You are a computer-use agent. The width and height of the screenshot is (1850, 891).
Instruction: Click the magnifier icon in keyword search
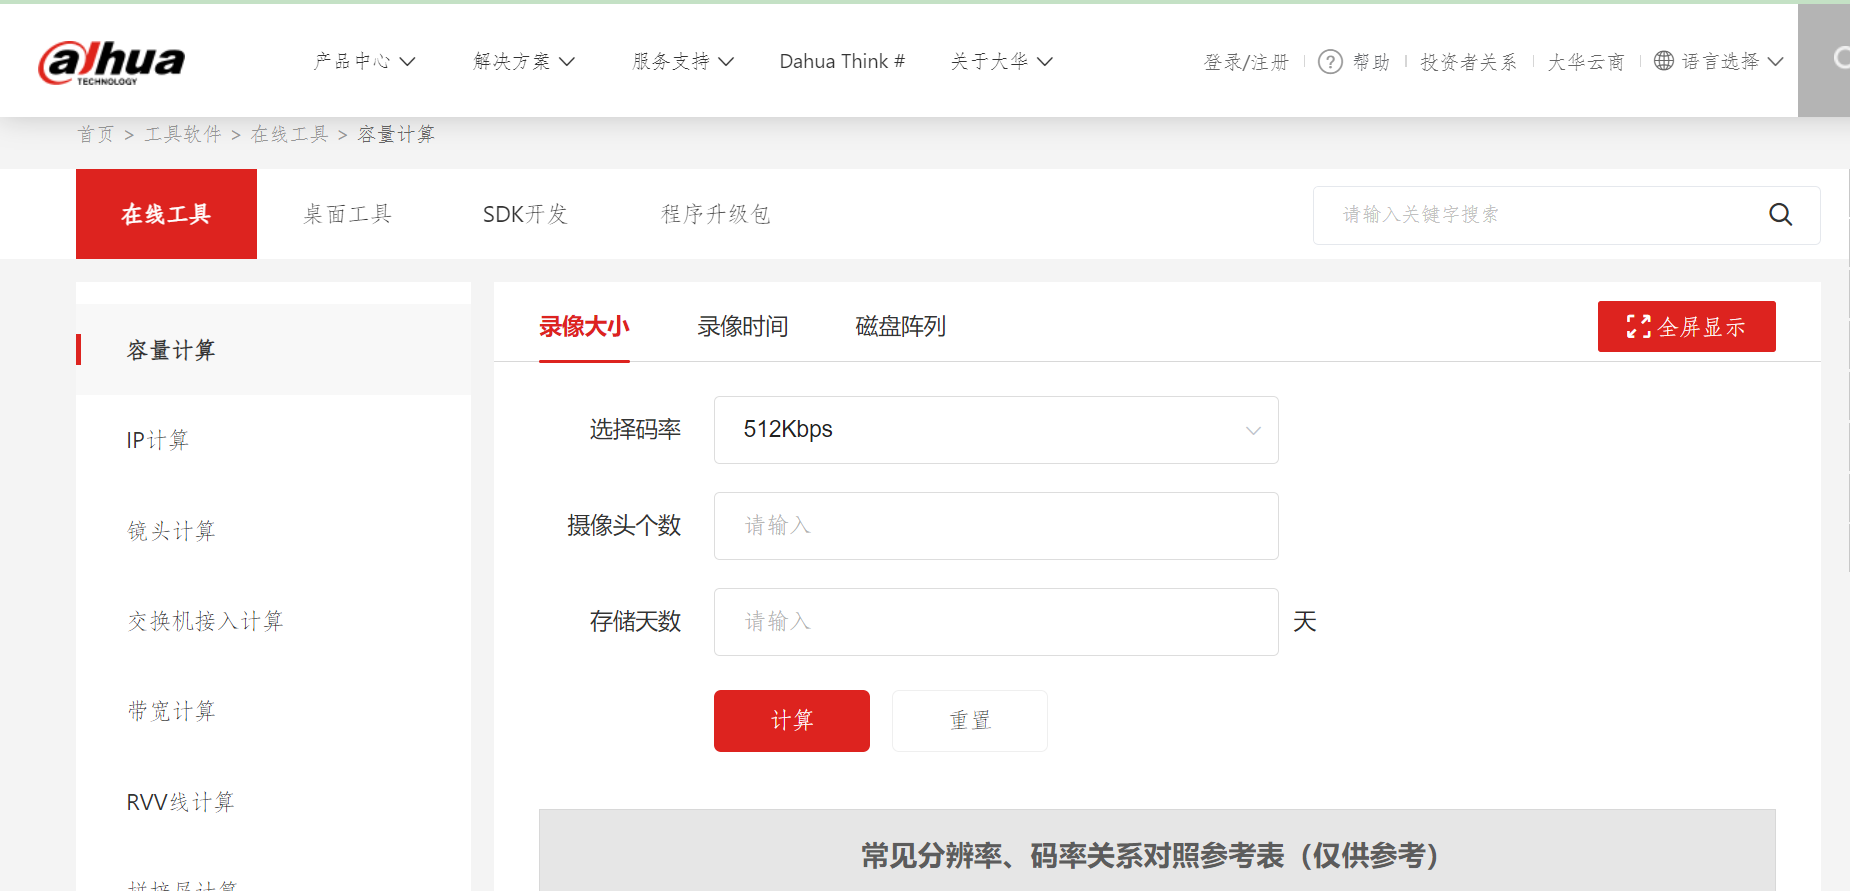point(1780,214)
